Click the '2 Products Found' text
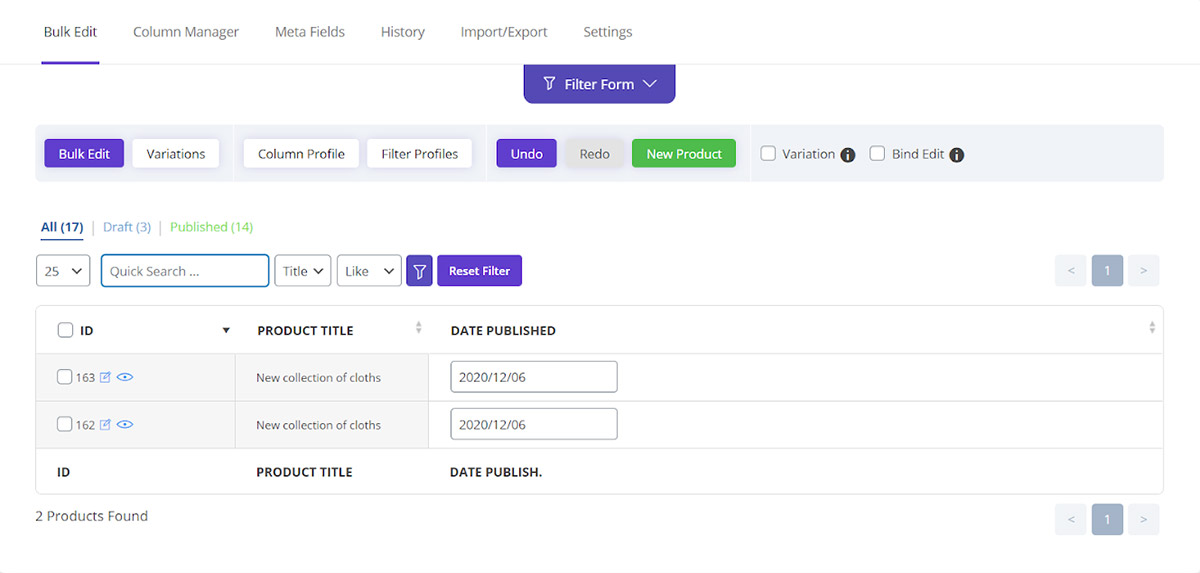The width and height of the screenshot is (1200, 573). 92,516
